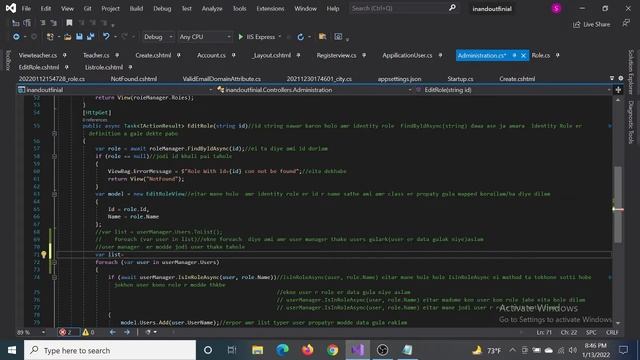Collapse the EditRole method outlining at line 55

54,133
